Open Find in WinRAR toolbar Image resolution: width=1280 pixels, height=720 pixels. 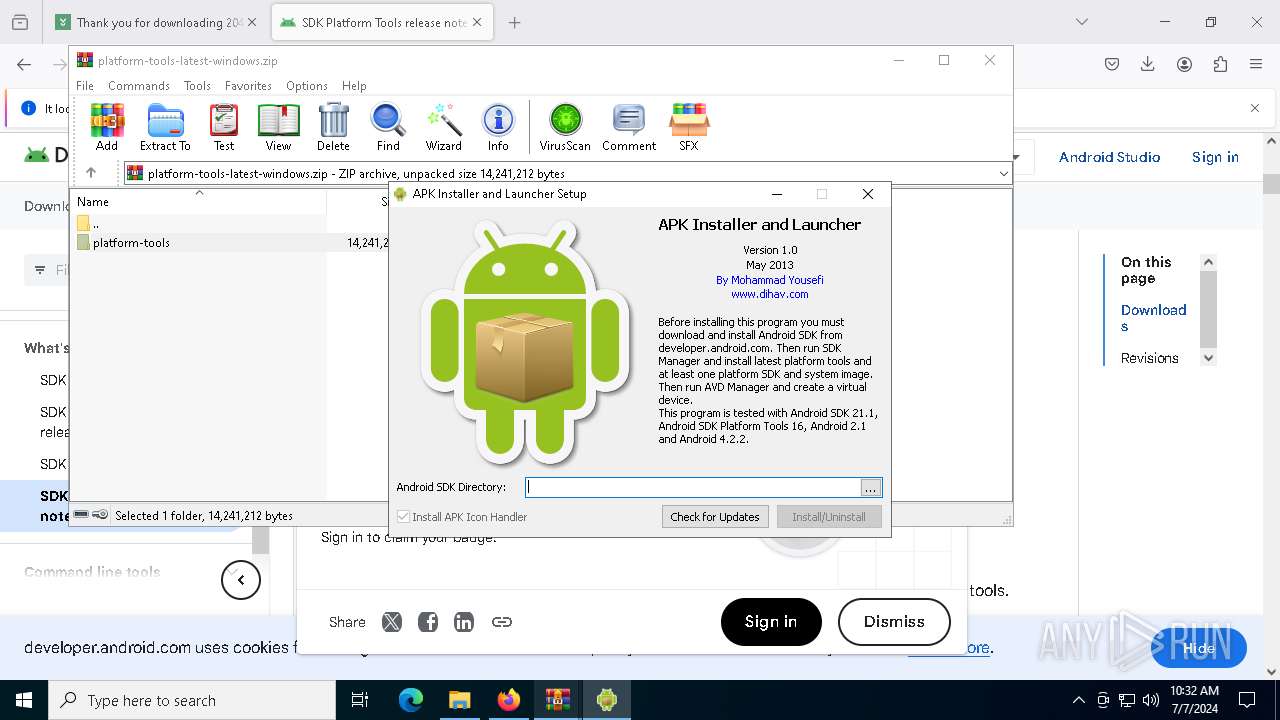pyautogui.click(x=388, y=127)
